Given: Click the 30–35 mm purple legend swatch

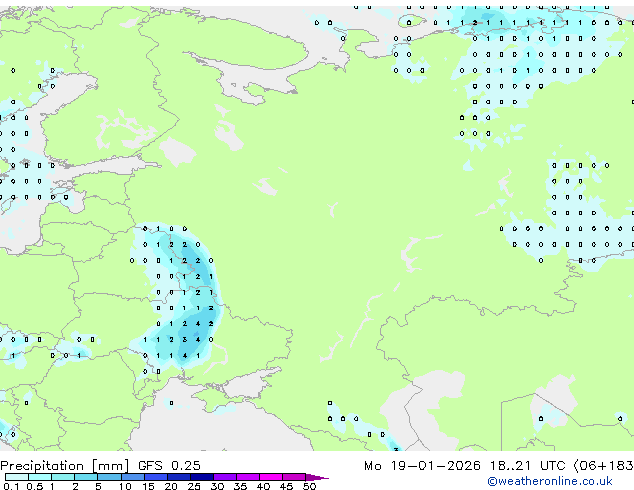Looking at the screenshot, I should 224,477.
